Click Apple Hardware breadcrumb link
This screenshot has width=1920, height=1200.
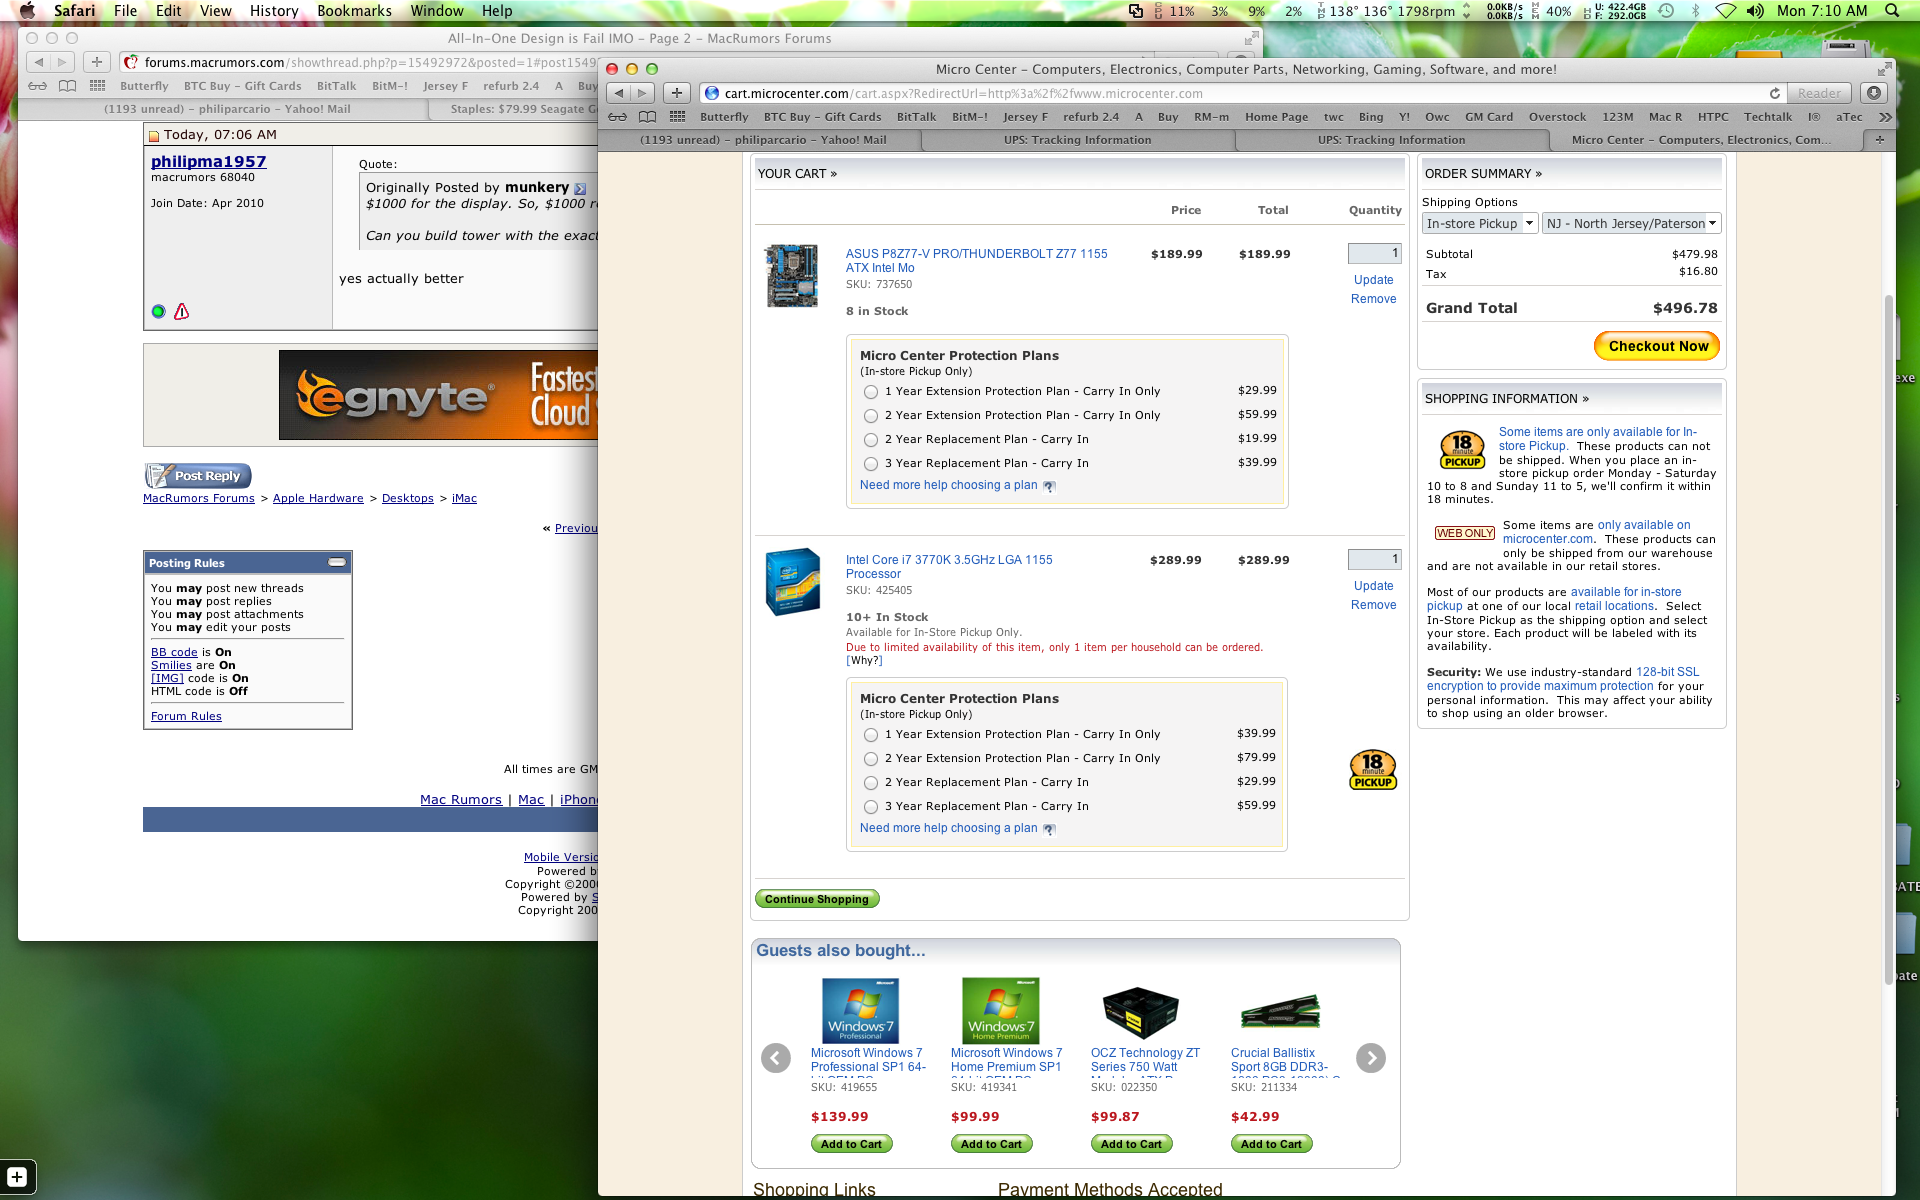318,498
